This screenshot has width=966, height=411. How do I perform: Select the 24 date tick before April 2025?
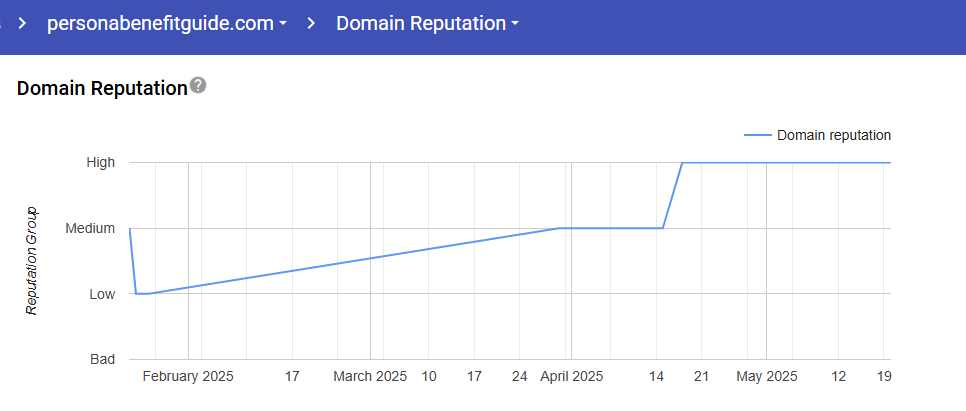click(x=519, y=377)
